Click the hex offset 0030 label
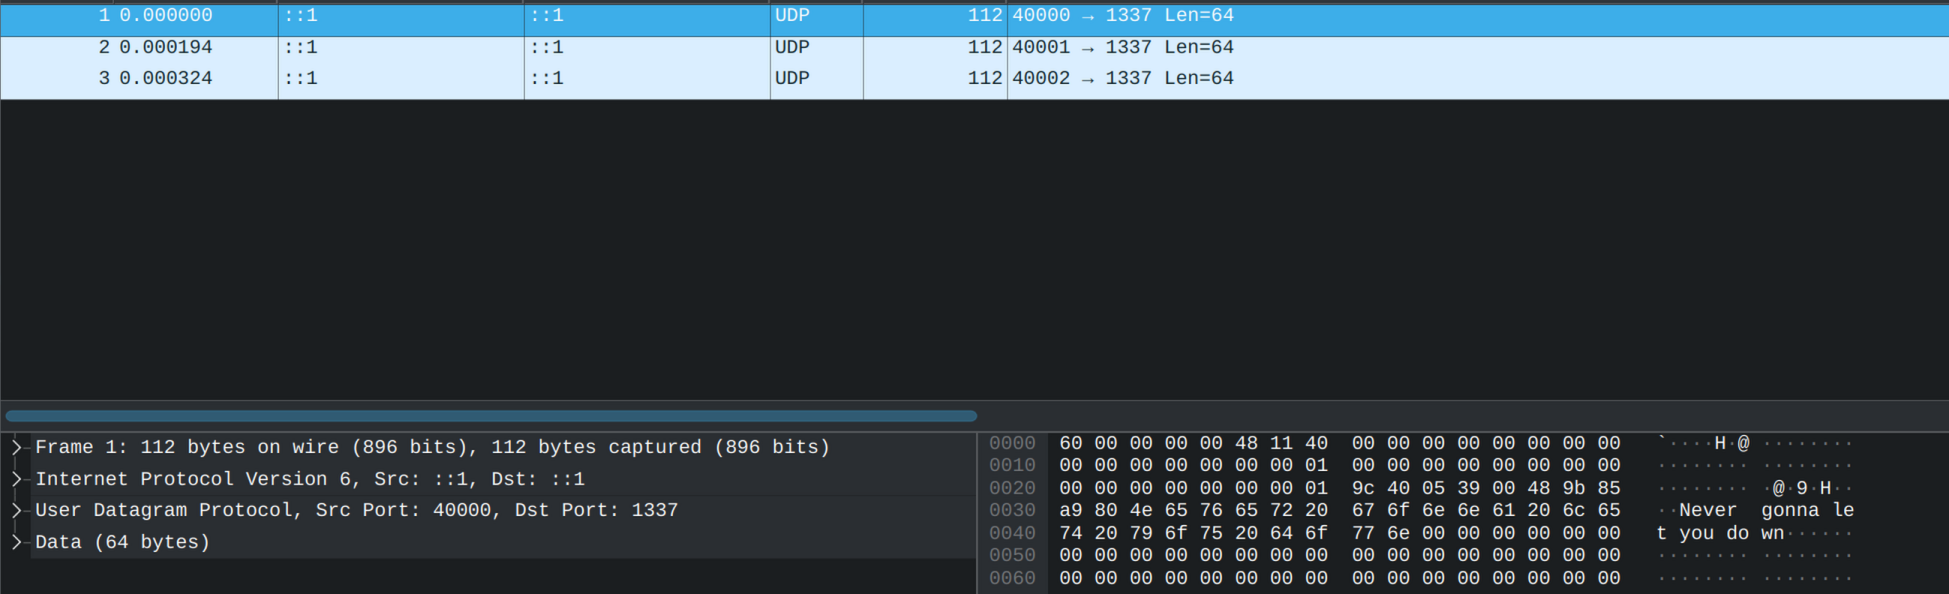This screenshot has height=594, width=1949. click(1012, 510)
